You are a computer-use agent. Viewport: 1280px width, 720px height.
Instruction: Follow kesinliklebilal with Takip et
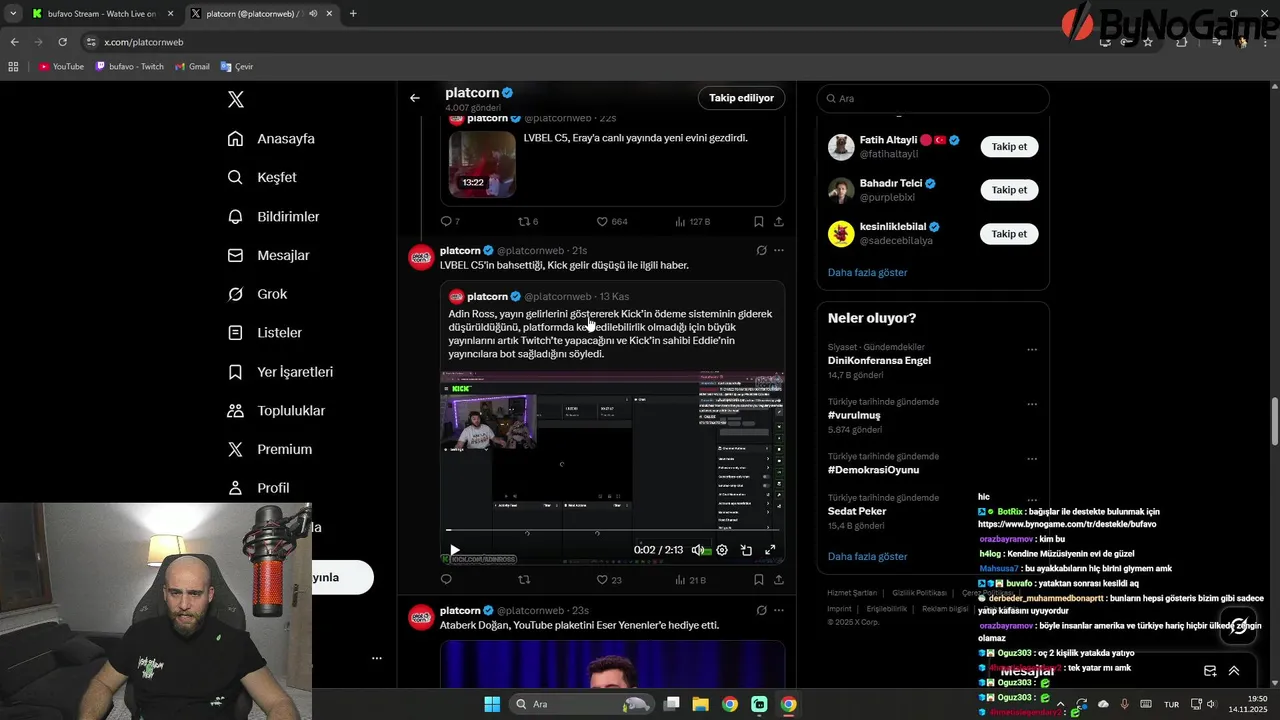pos(1009,234)
